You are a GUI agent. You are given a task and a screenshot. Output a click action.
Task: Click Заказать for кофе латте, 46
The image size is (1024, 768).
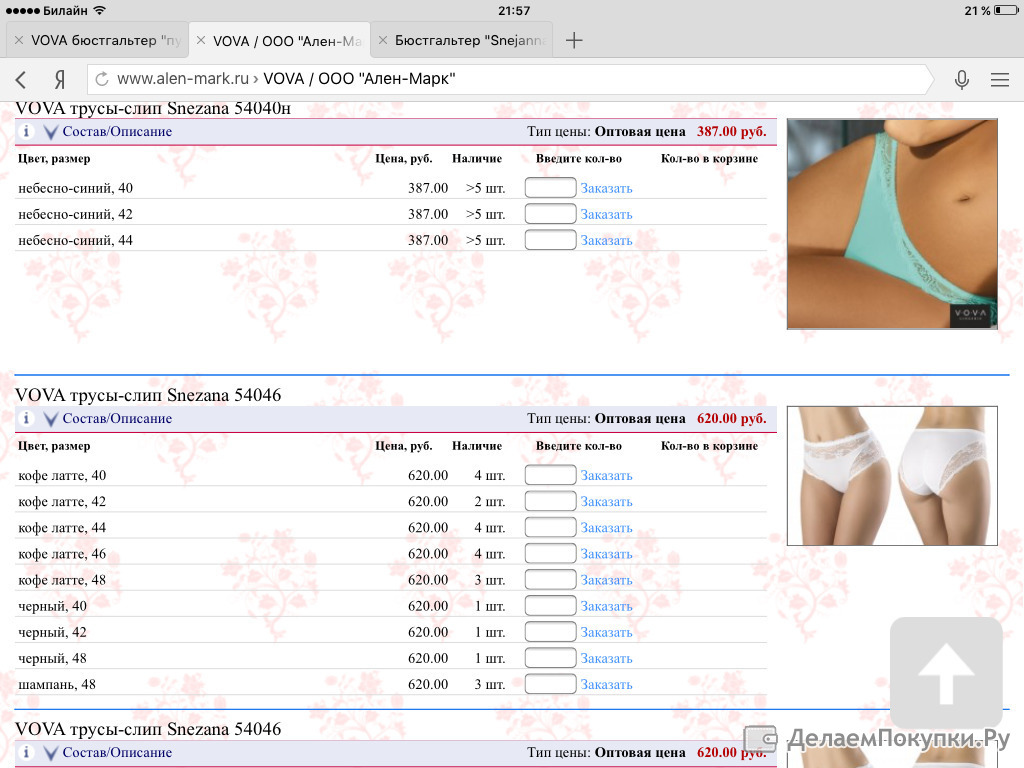pos(607,554)
